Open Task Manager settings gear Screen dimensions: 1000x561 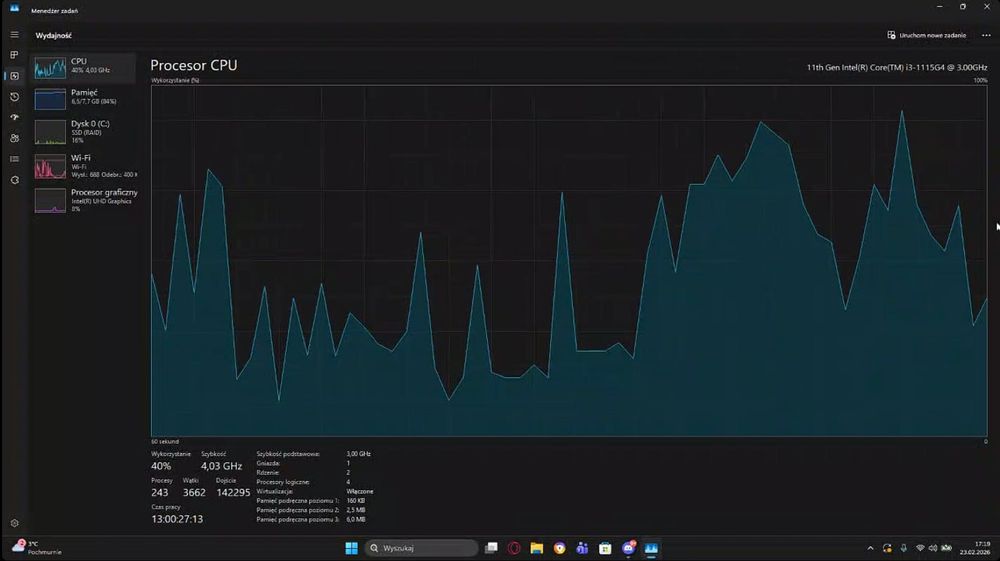14,523
